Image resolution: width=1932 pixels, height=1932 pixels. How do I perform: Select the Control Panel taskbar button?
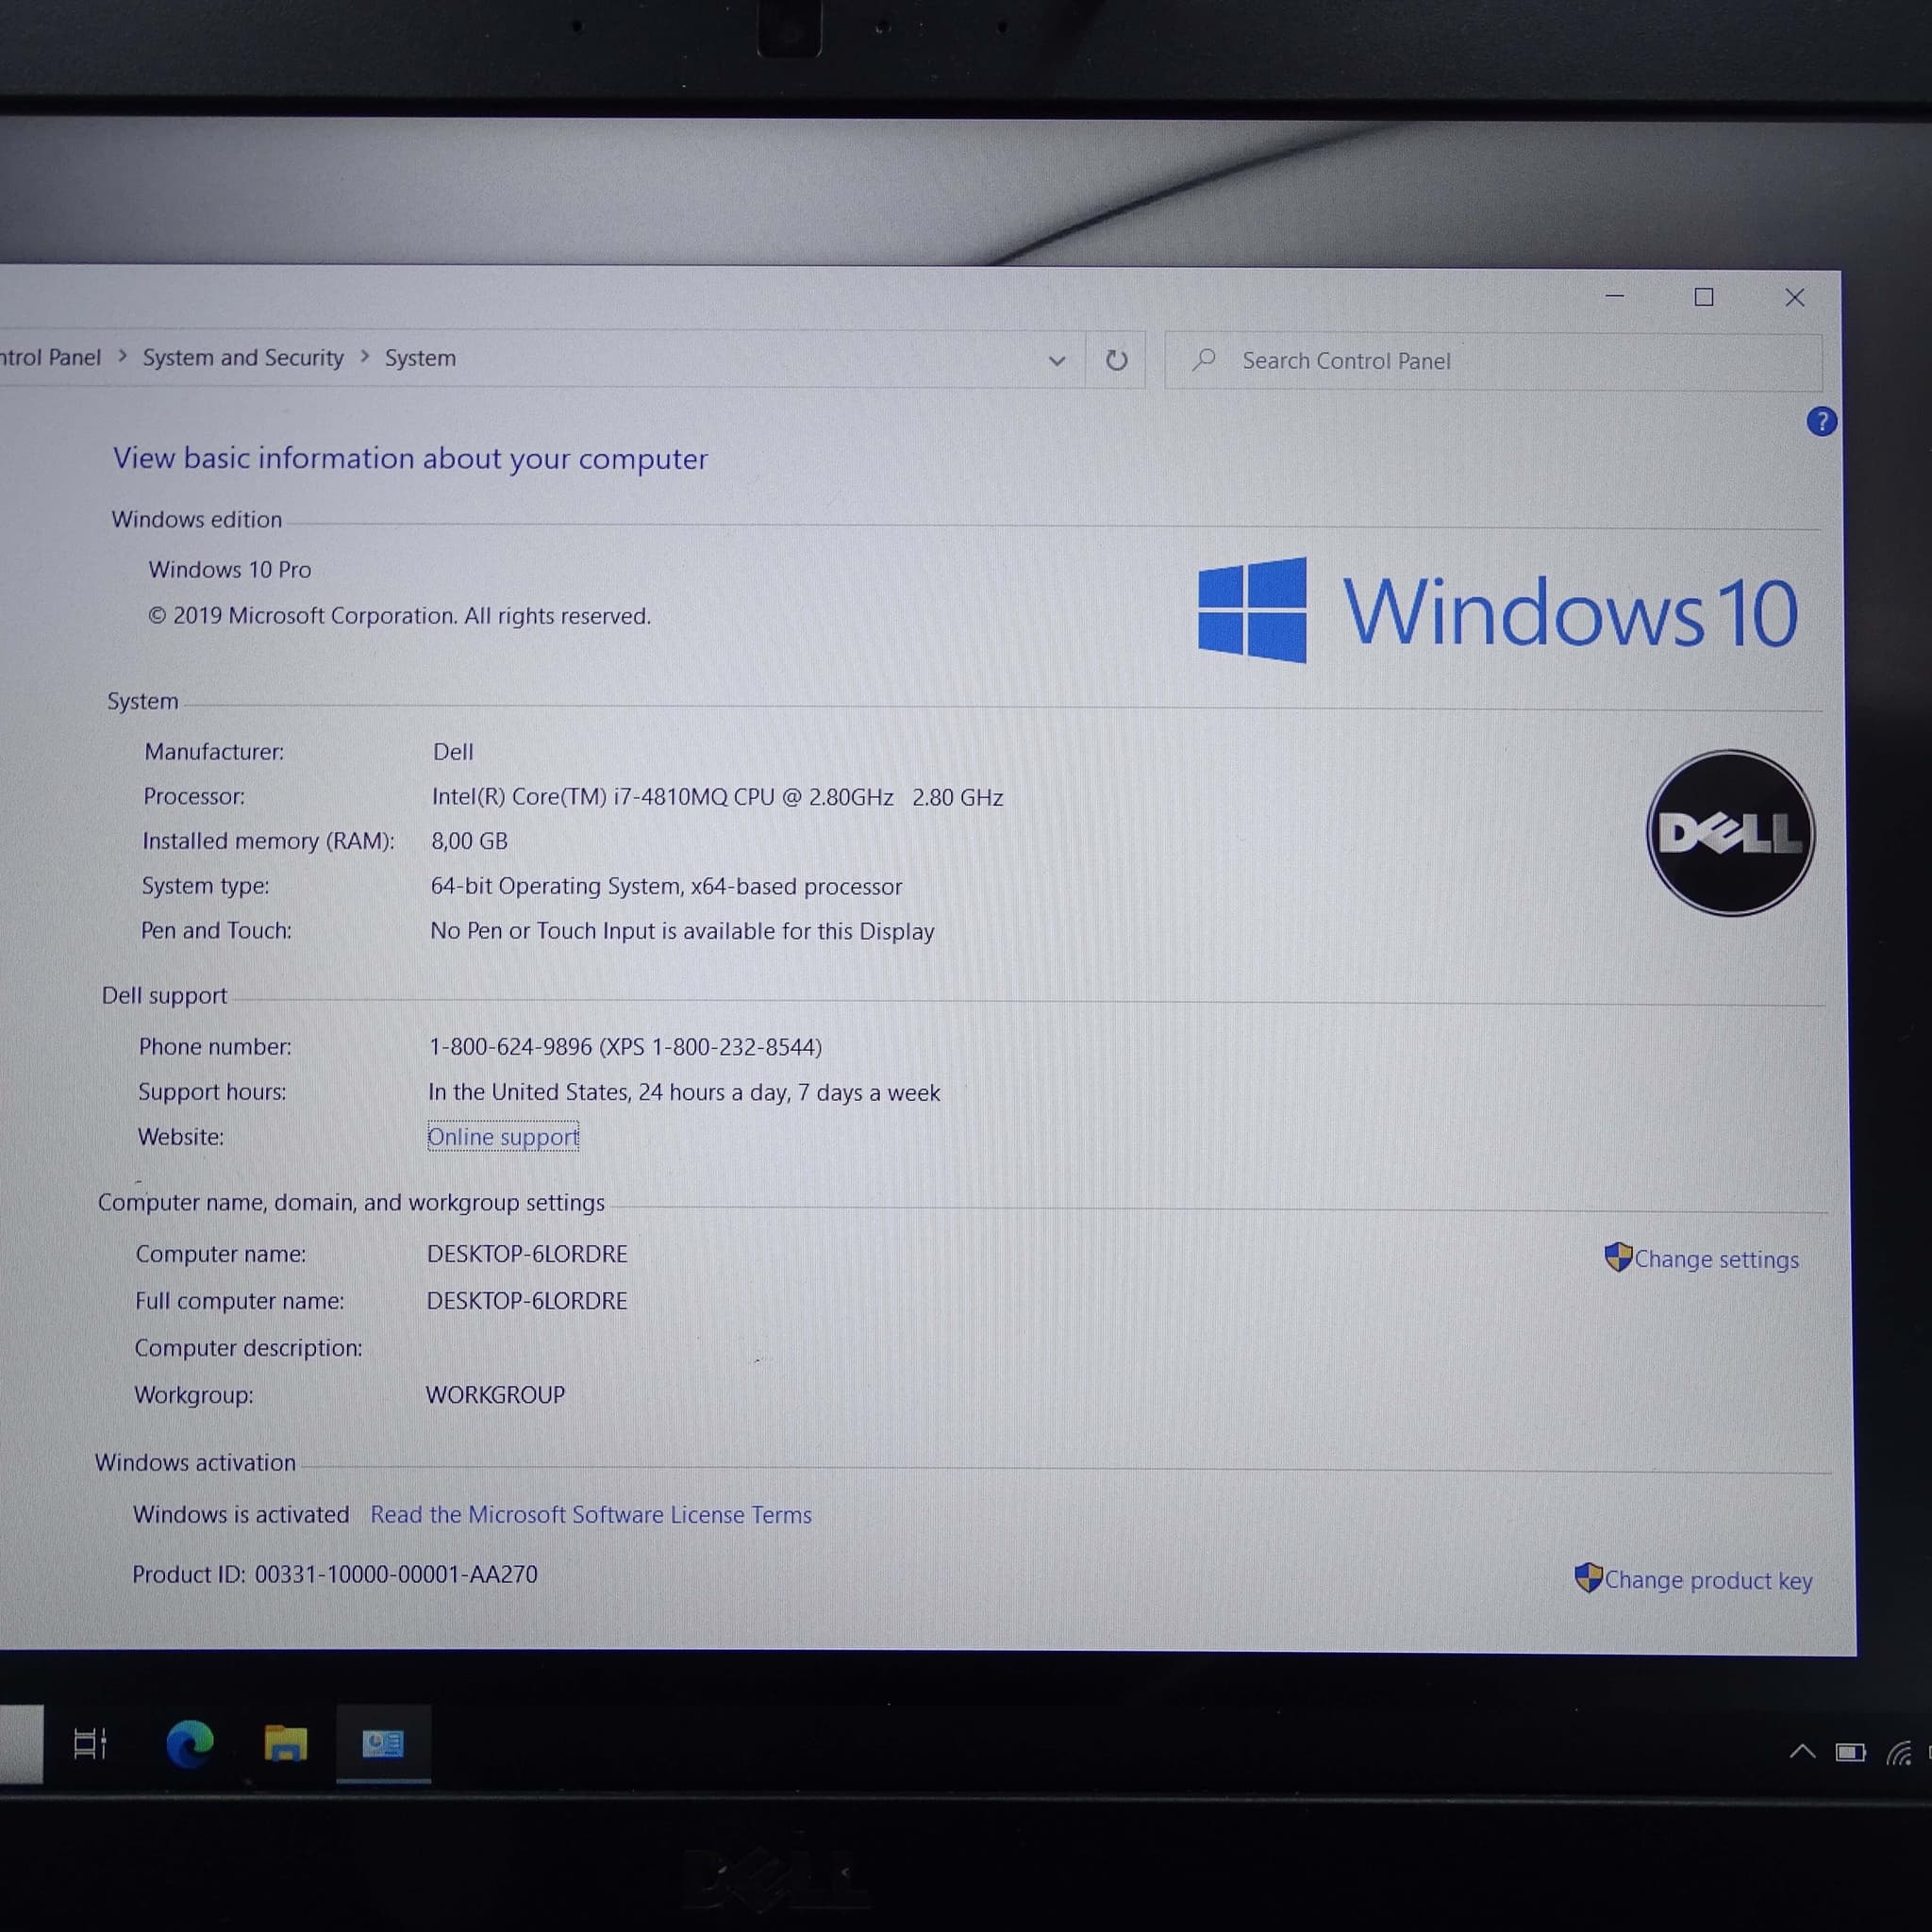click(x=383, y=1744)
